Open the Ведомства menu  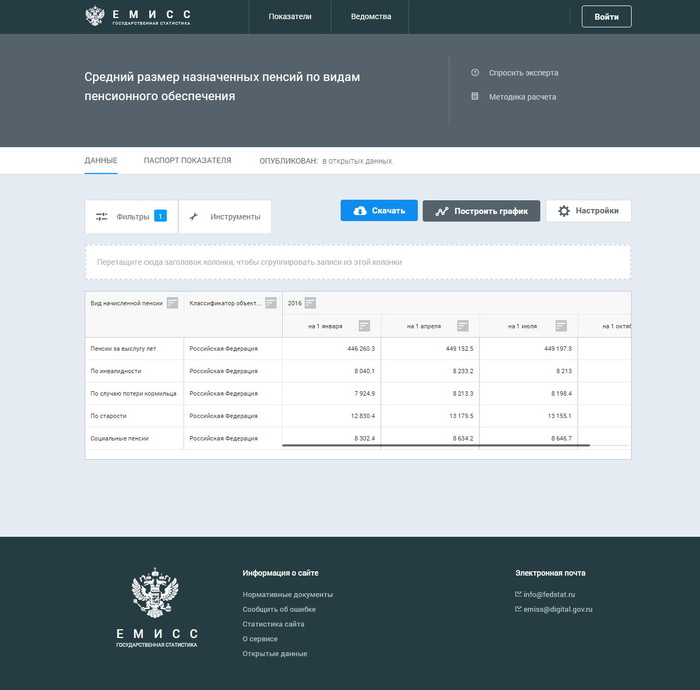point(371,17)
